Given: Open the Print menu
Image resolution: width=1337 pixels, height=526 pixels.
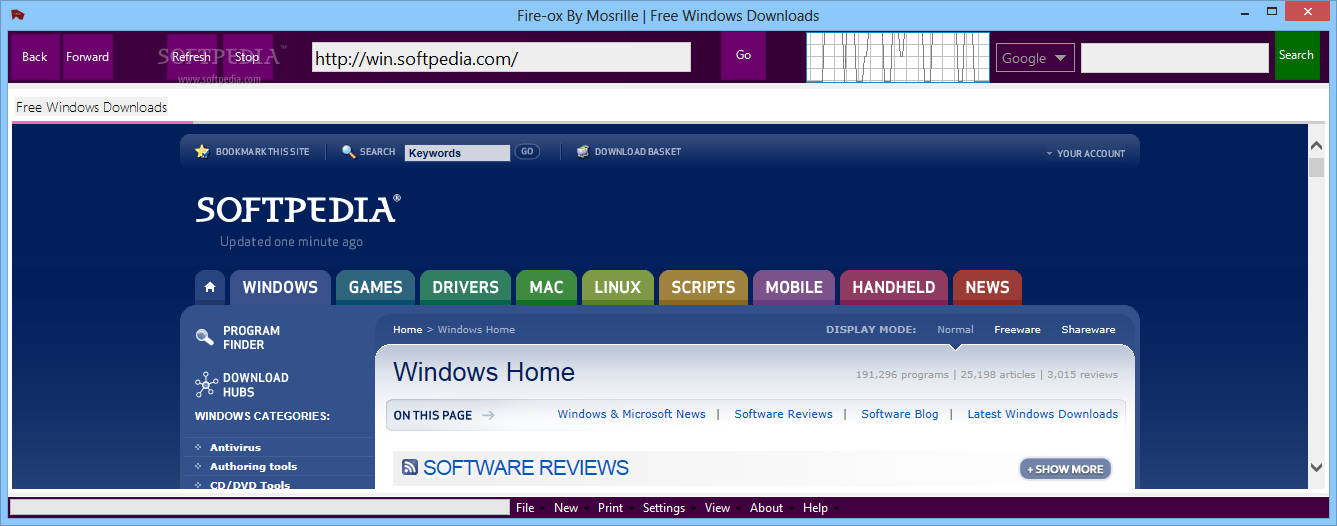Looking at the screenshot, I should coord(610,508).
